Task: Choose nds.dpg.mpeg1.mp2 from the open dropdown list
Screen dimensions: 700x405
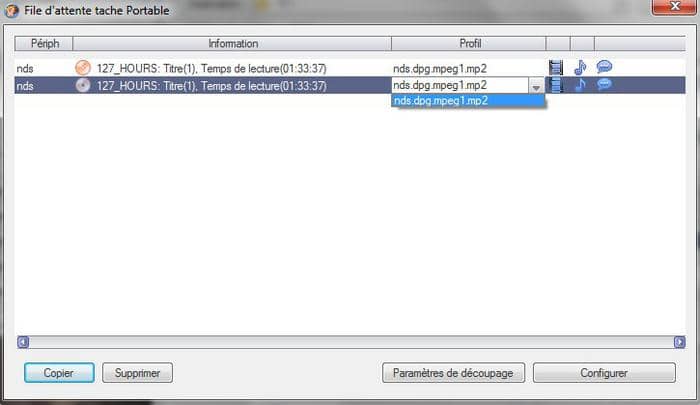Action: pos(468,100)
